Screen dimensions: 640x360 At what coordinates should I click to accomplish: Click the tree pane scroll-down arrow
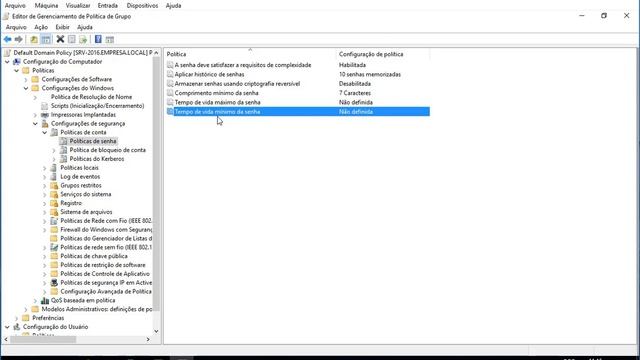[156, 331]
